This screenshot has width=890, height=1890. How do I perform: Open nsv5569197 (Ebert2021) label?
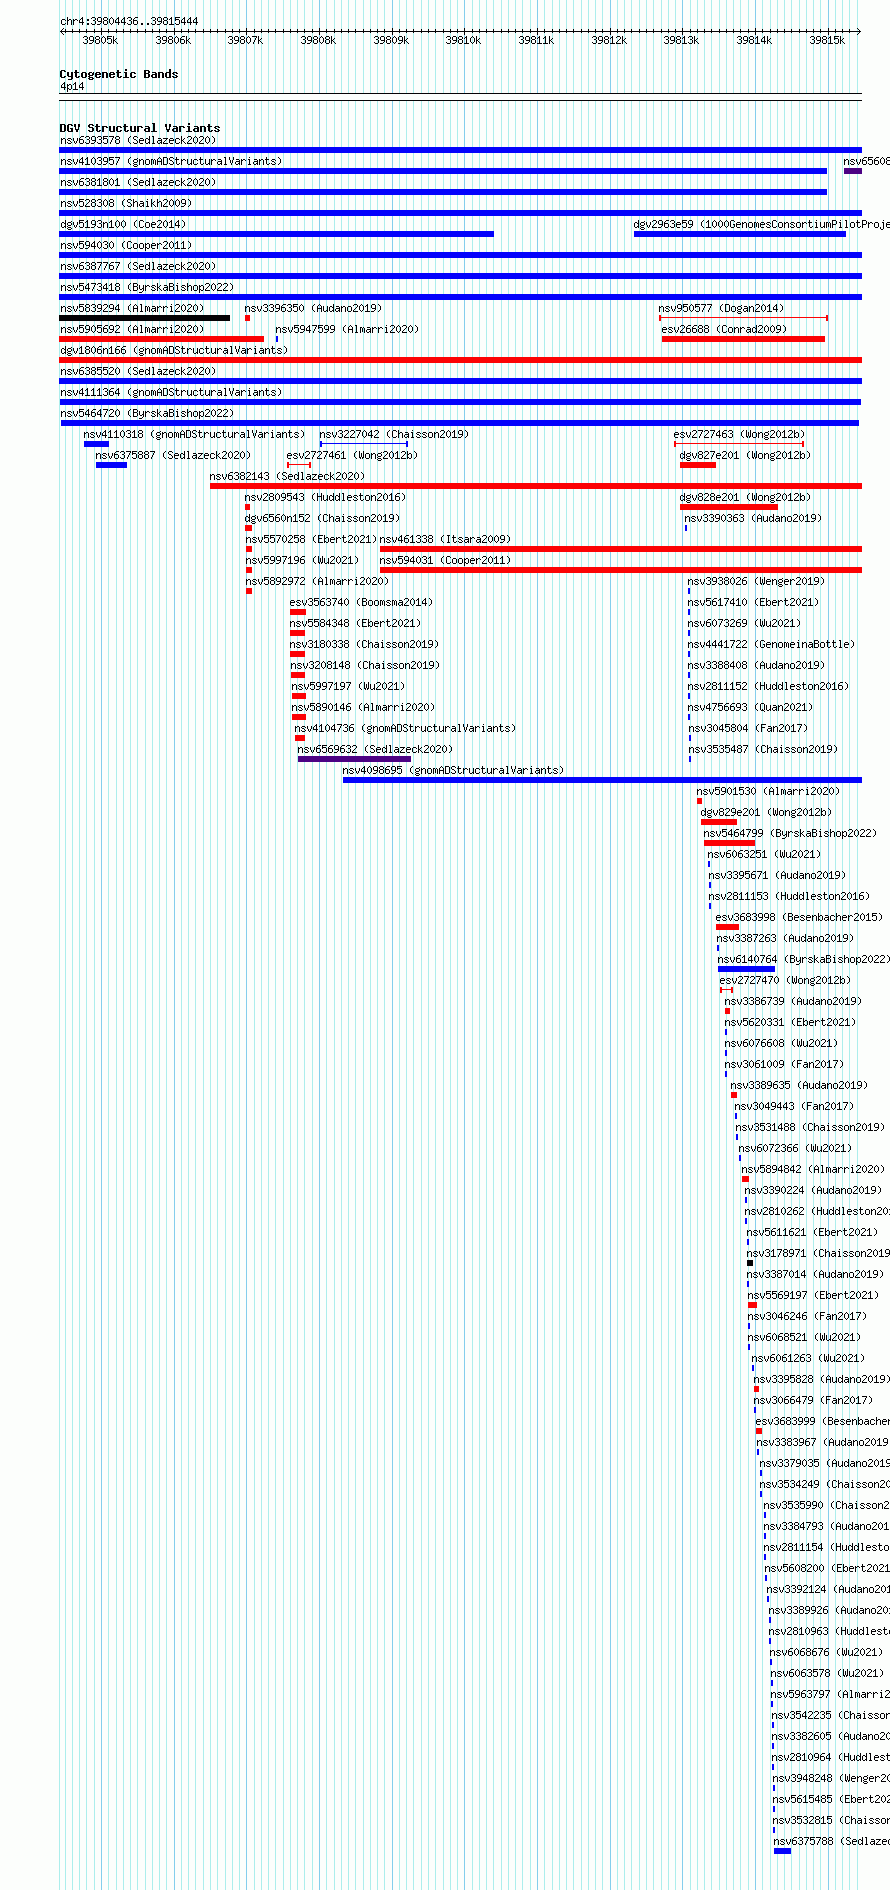click(813, 1295)
